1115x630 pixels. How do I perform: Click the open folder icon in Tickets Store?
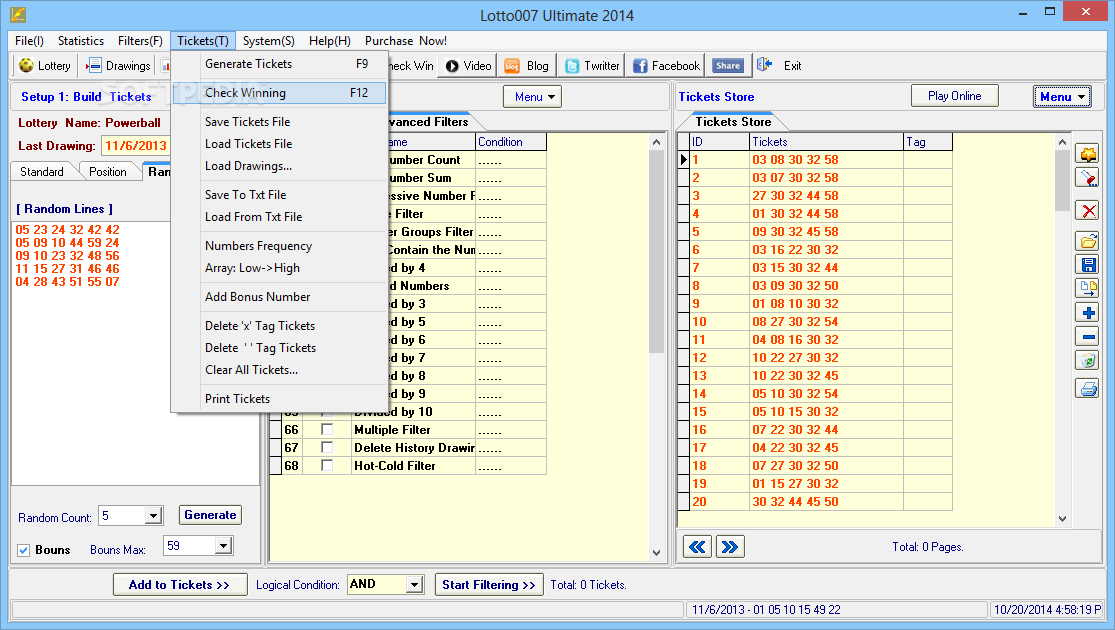click(1087, 241)
